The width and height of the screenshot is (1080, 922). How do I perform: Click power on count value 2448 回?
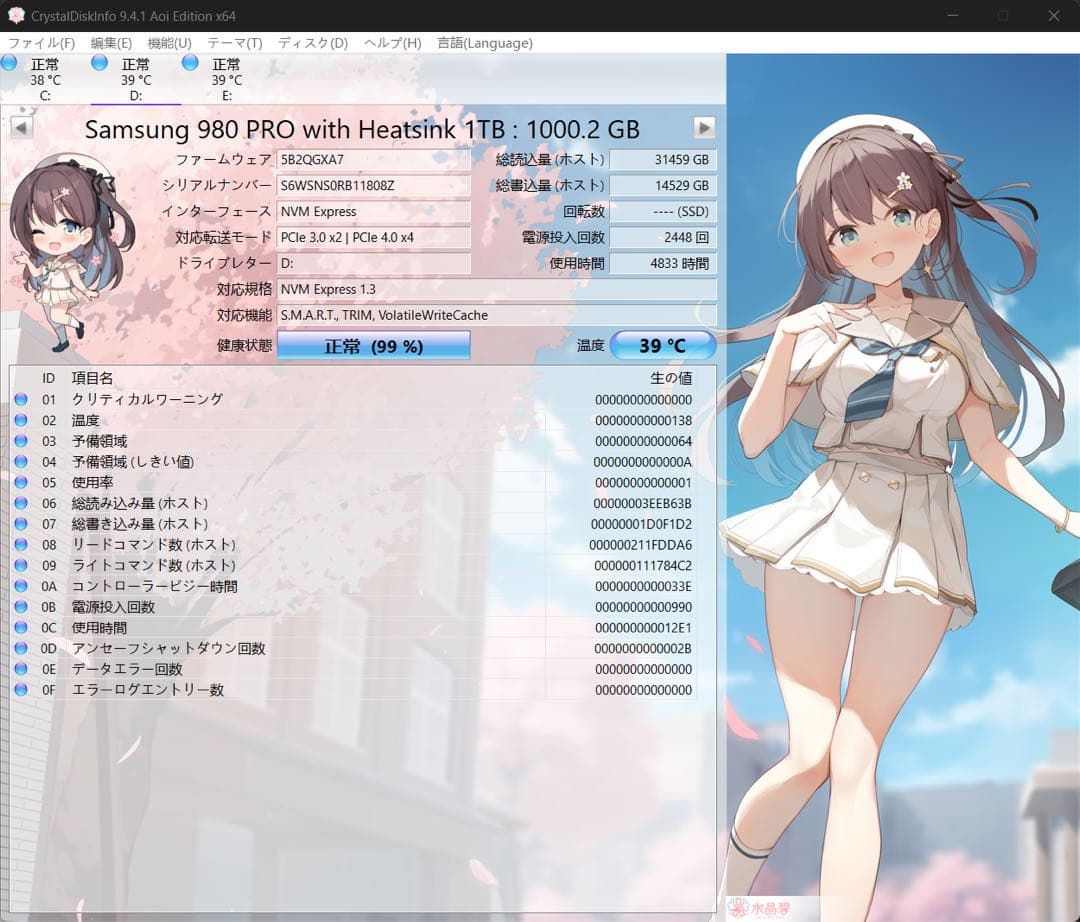point(663,238)
